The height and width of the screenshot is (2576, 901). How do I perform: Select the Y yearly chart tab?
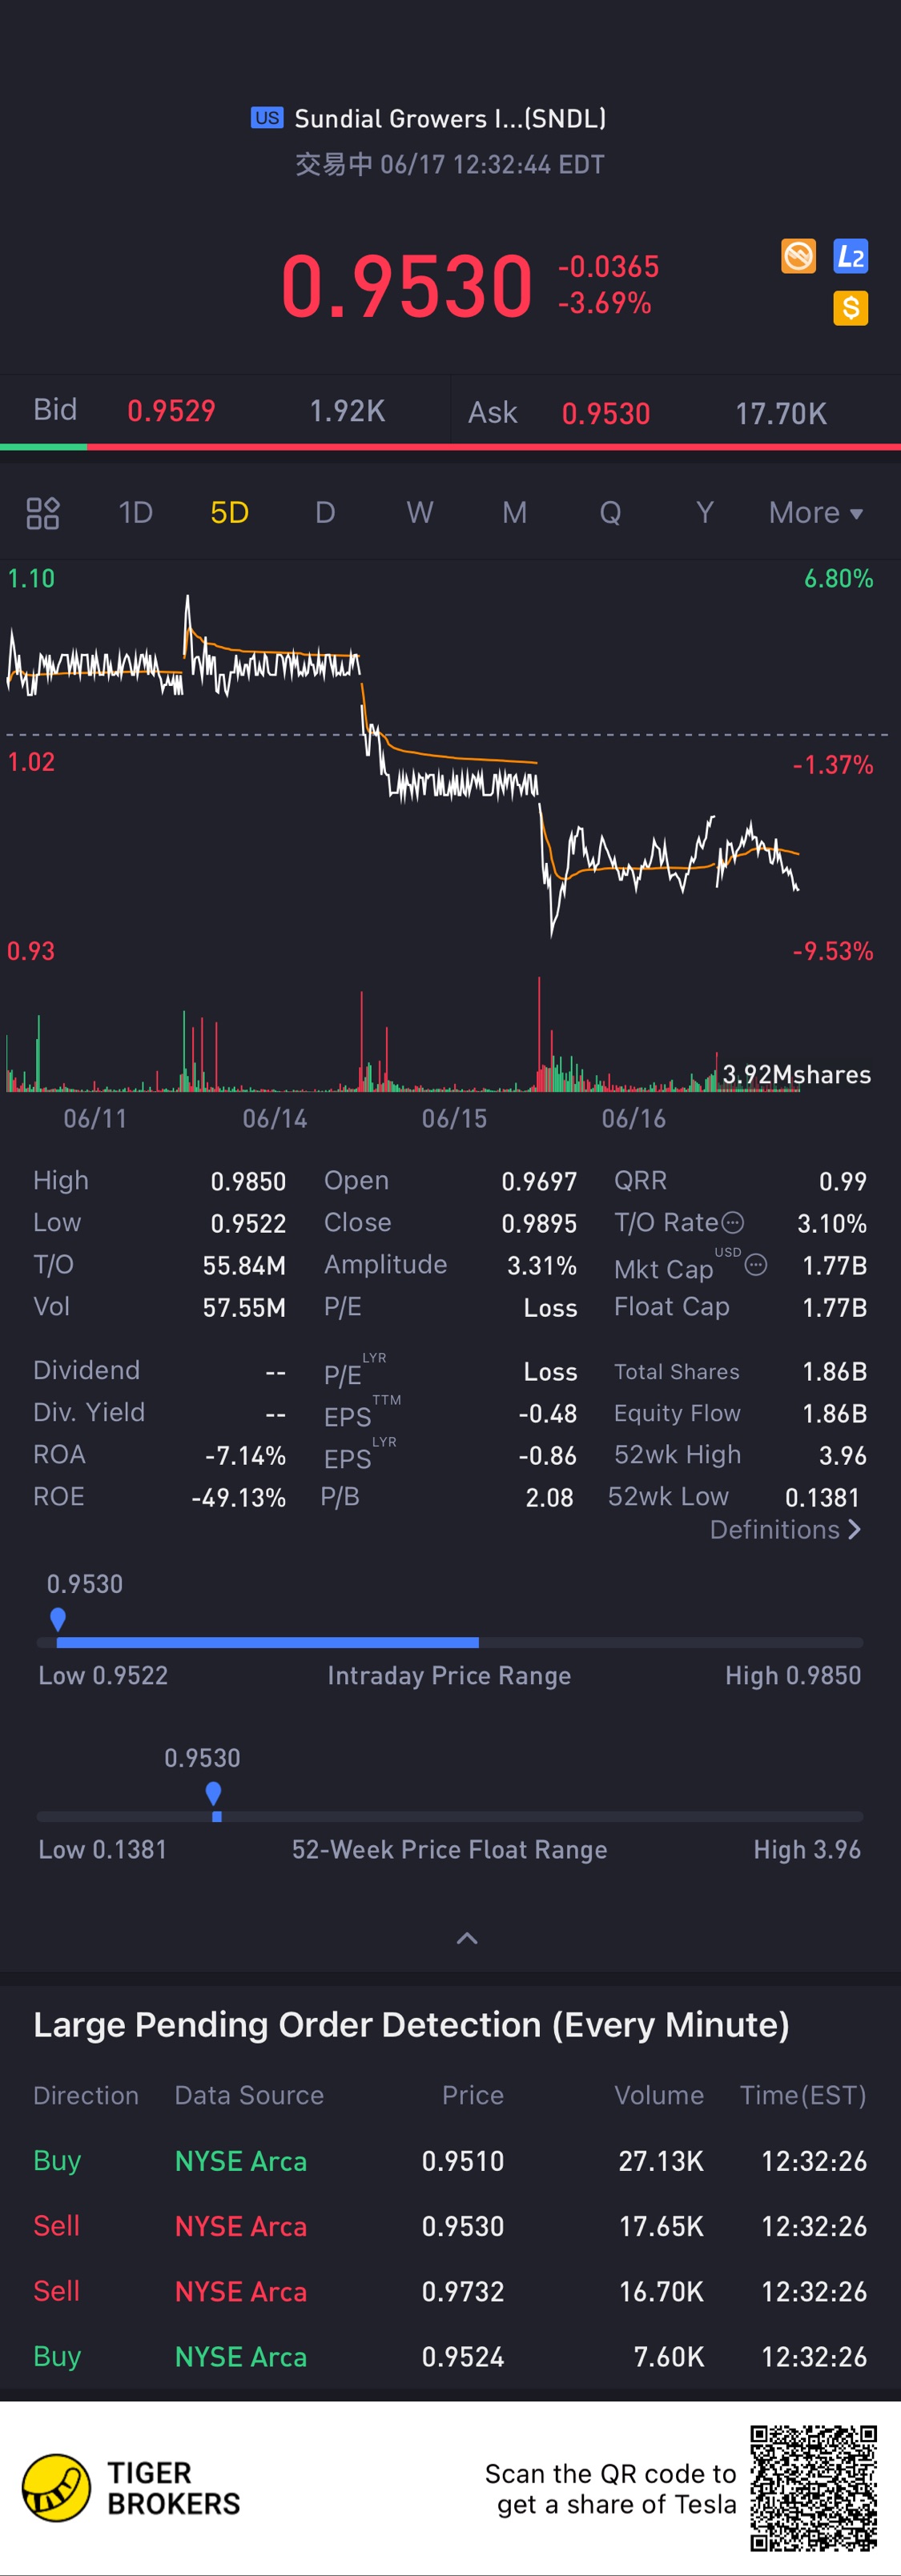704,513
